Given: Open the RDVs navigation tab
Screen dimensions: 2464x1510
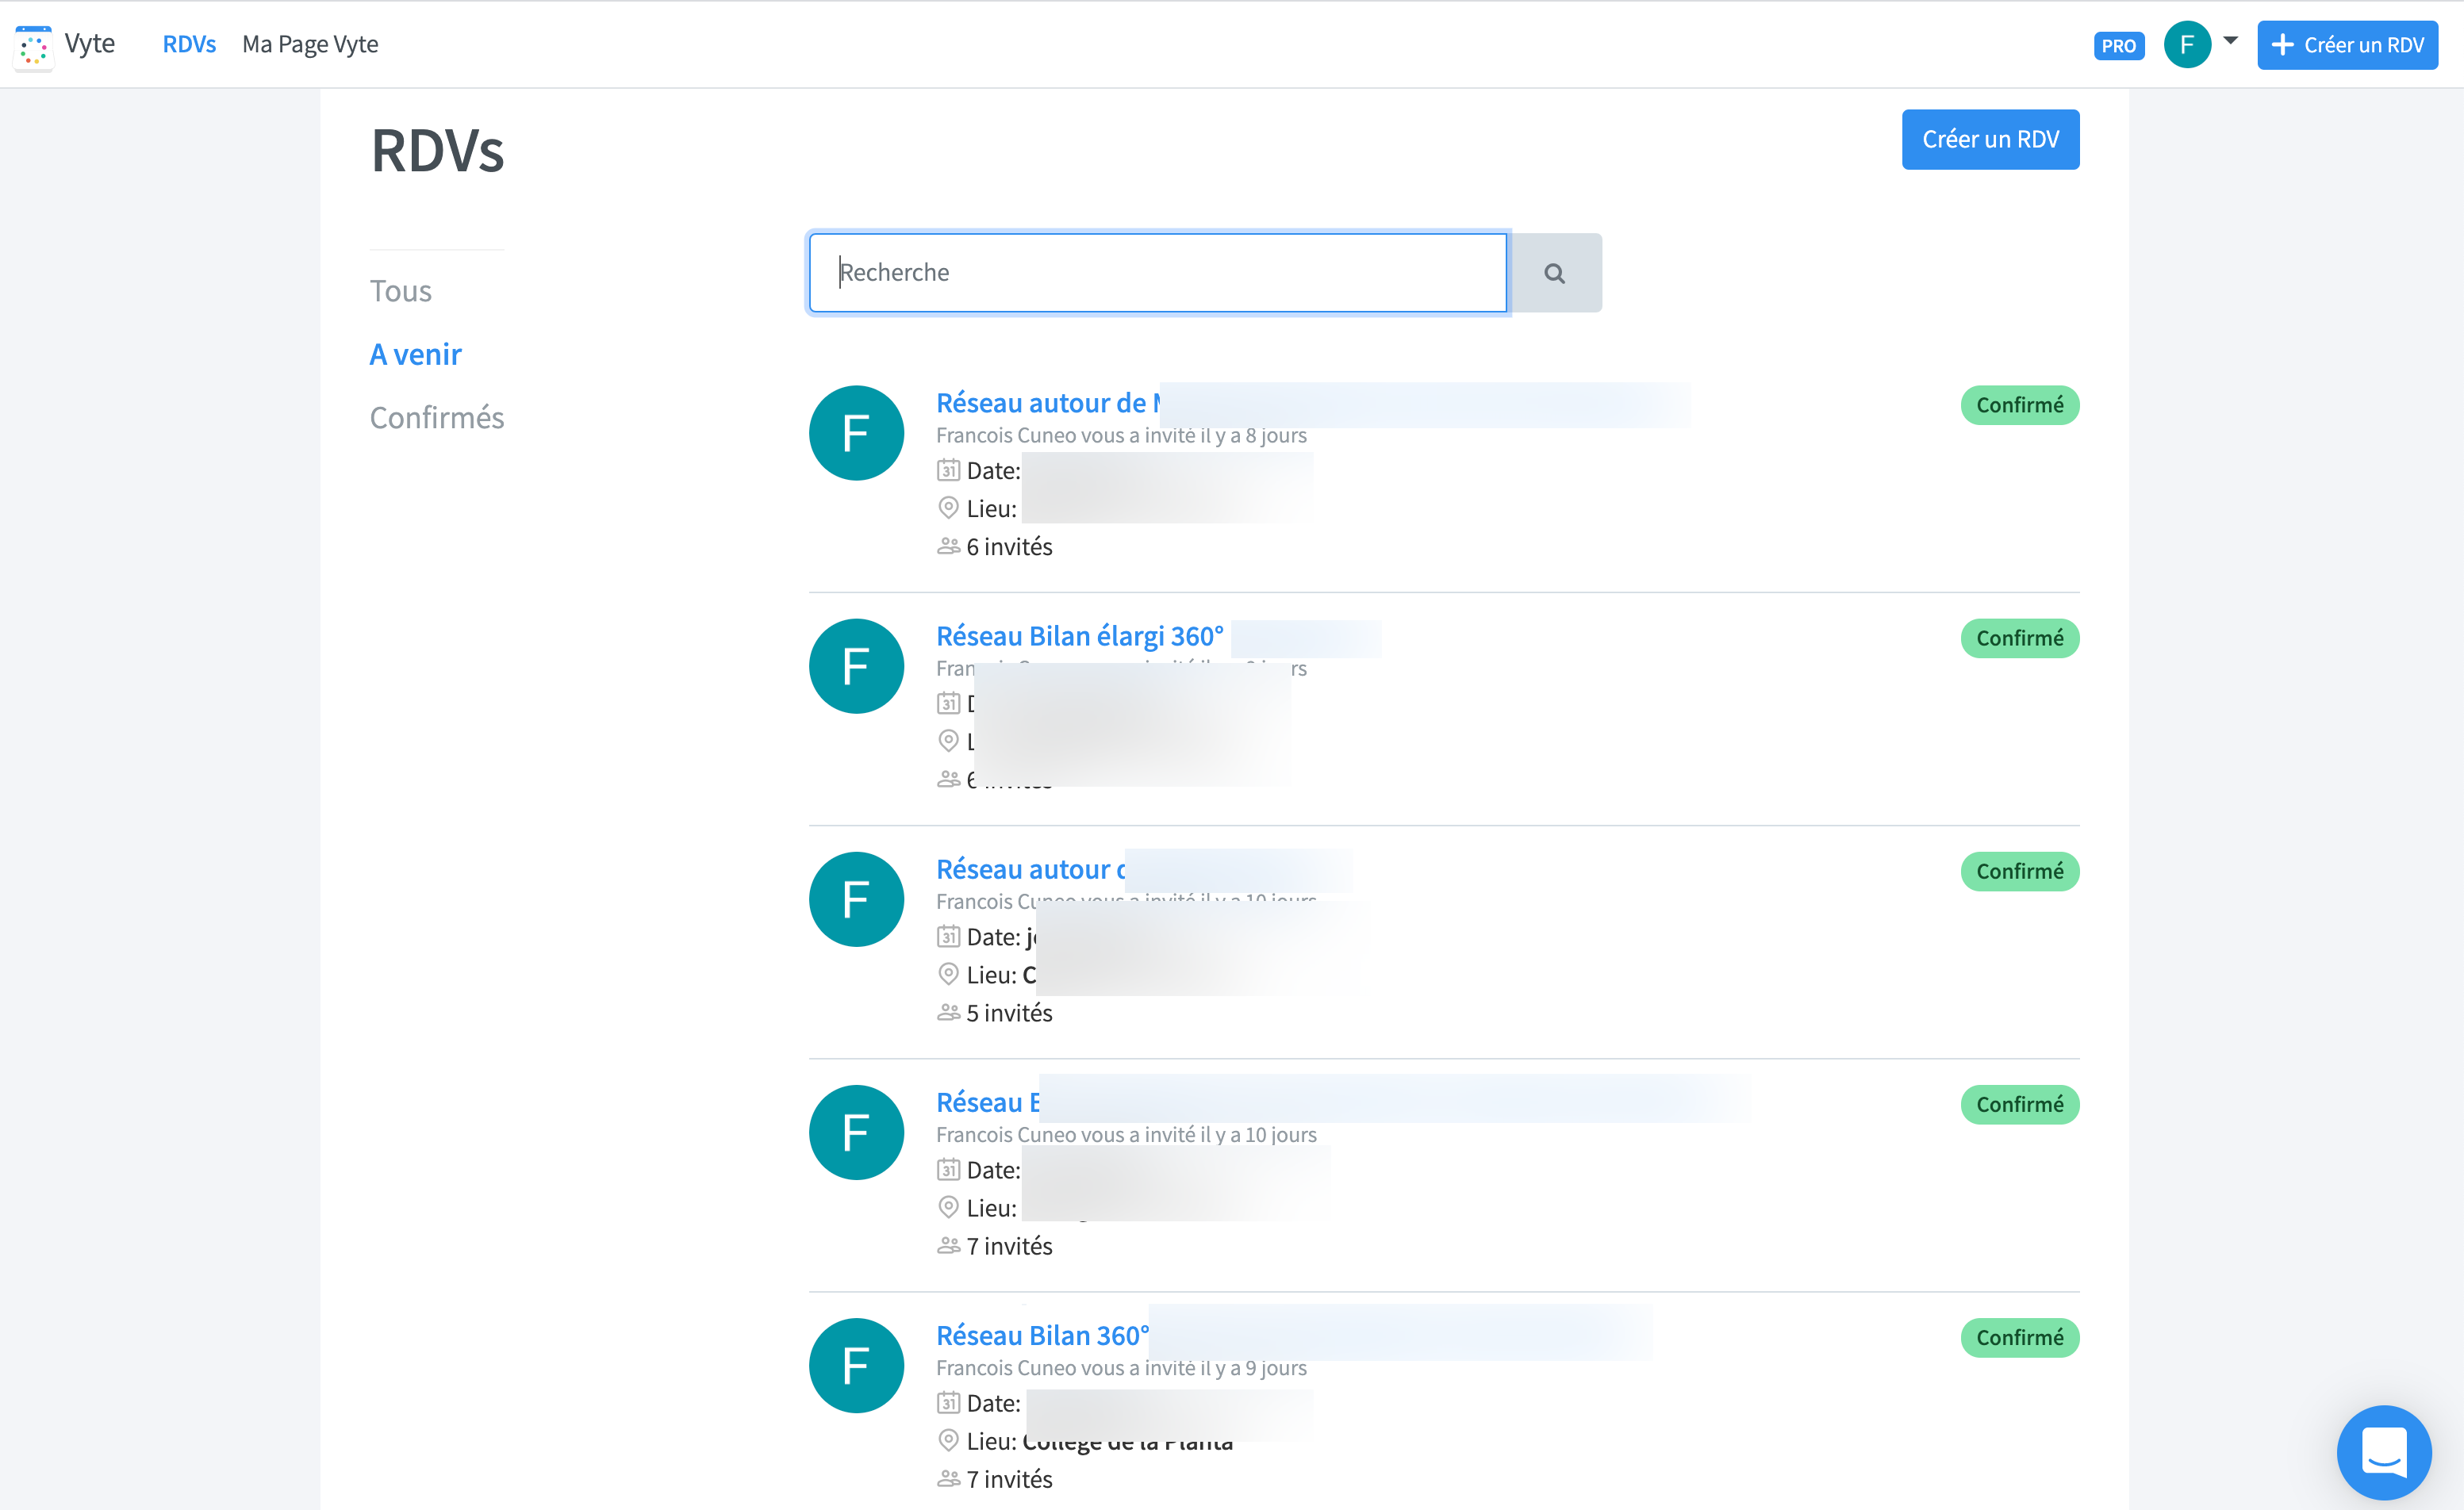Looking at the screenshot, I should point(189,44).
